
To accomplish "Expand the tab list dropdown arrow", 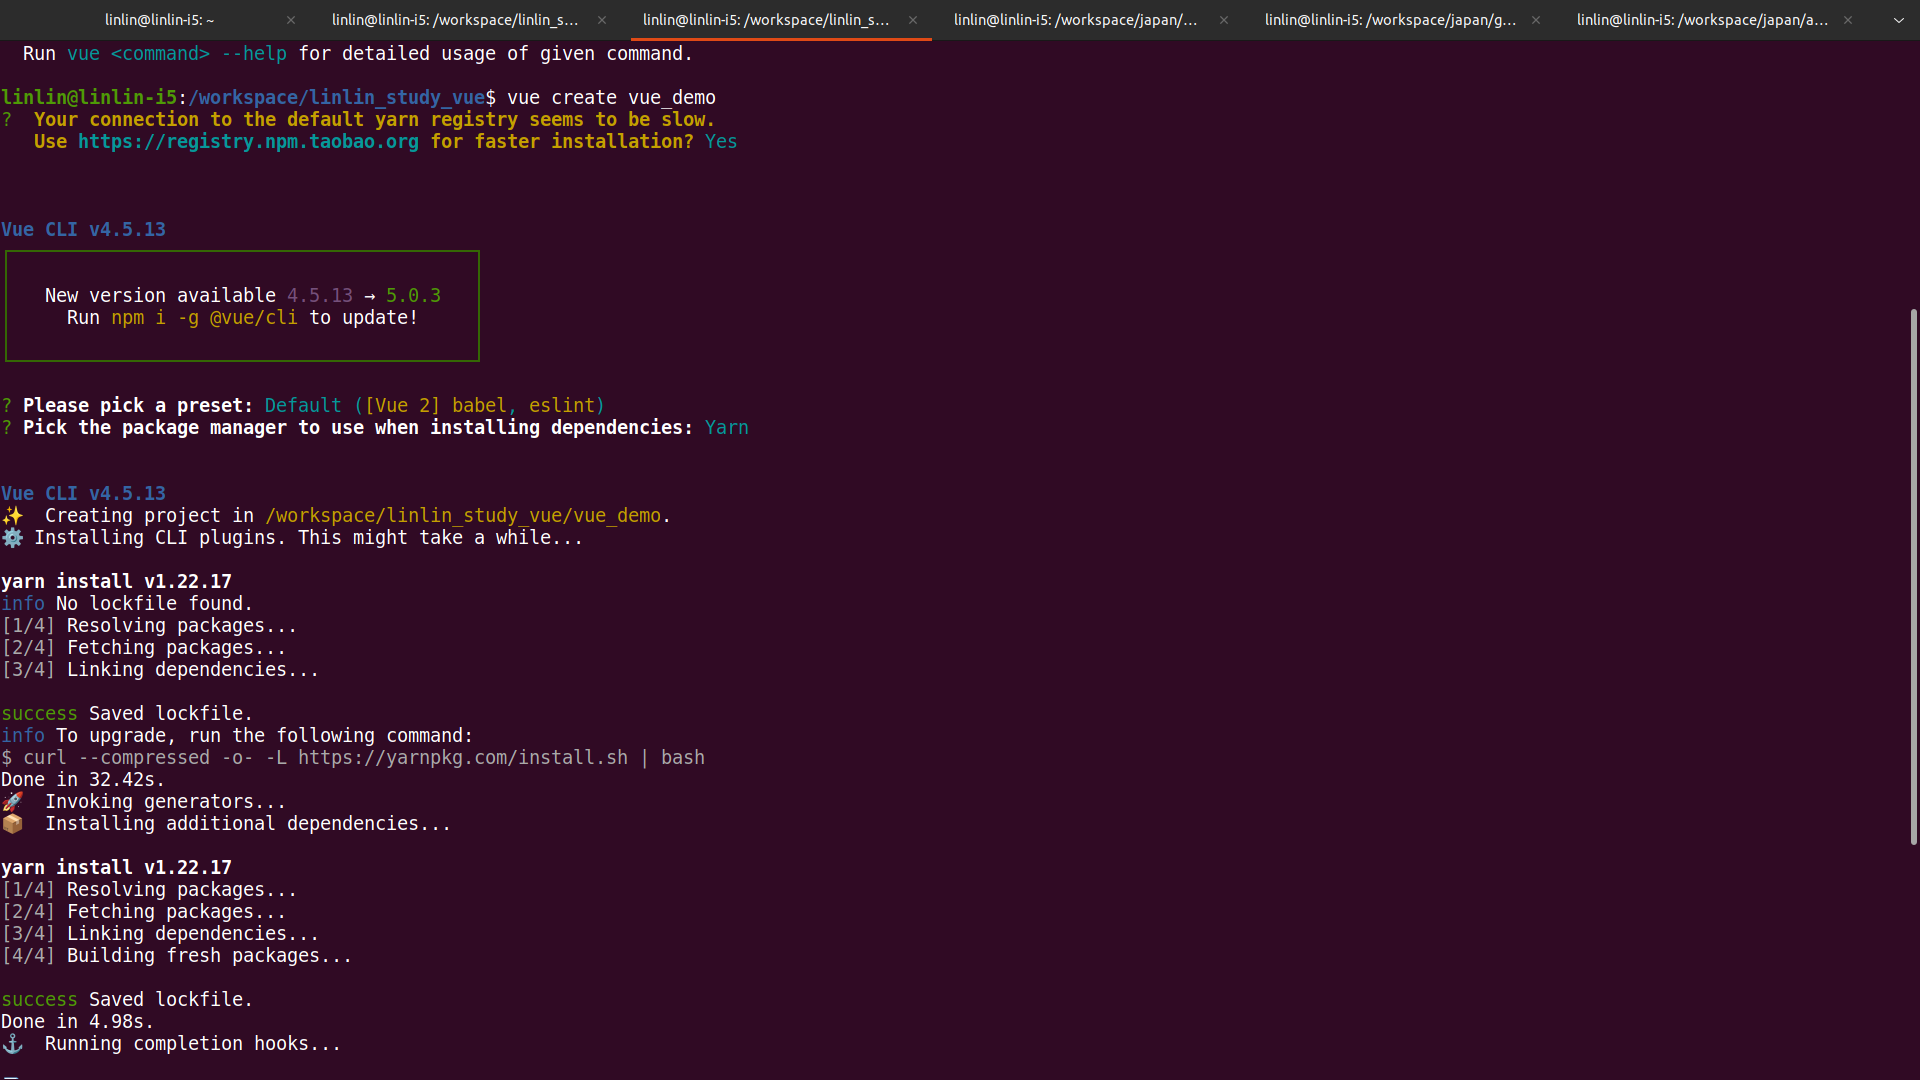I will [1898, 20].
